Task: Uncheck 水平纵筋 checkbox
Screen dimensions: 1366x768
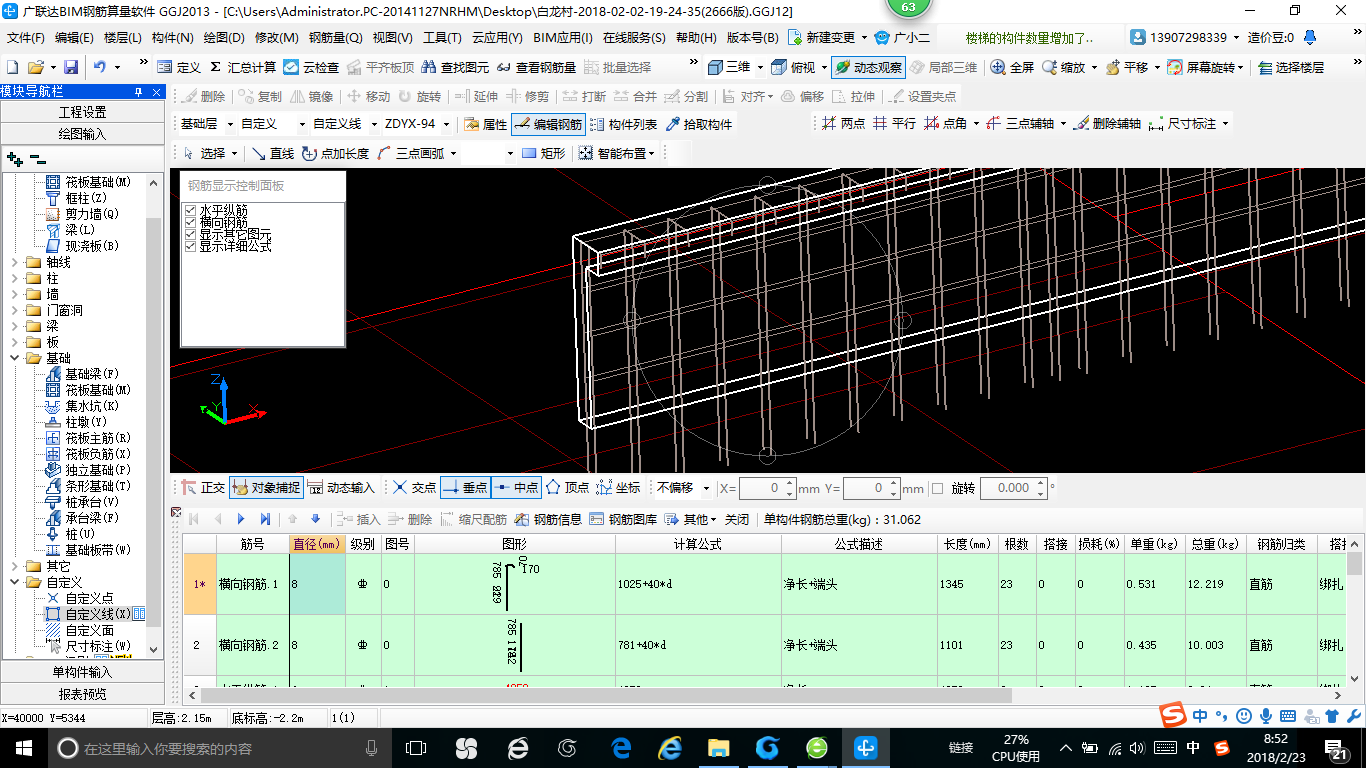Action: pyautogui.click(x=191, y=210)
